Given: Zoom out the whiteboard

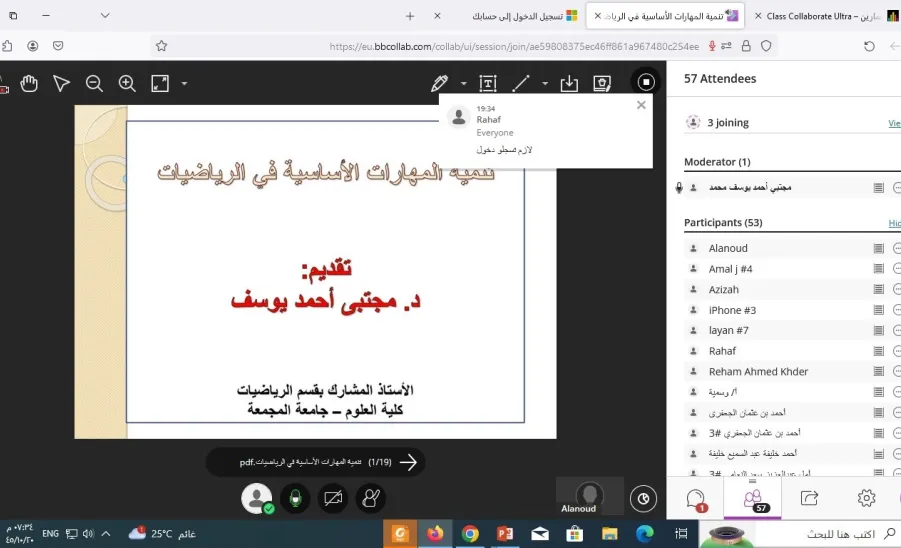Looking at the screenshot, I should [x=94, y=83].
